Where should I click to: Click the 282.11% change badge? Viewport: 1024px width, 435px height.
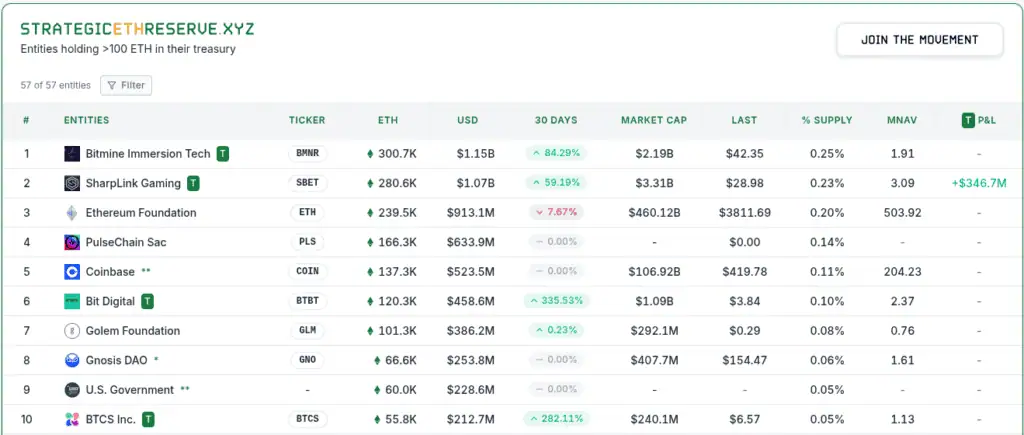click(556, 419)
